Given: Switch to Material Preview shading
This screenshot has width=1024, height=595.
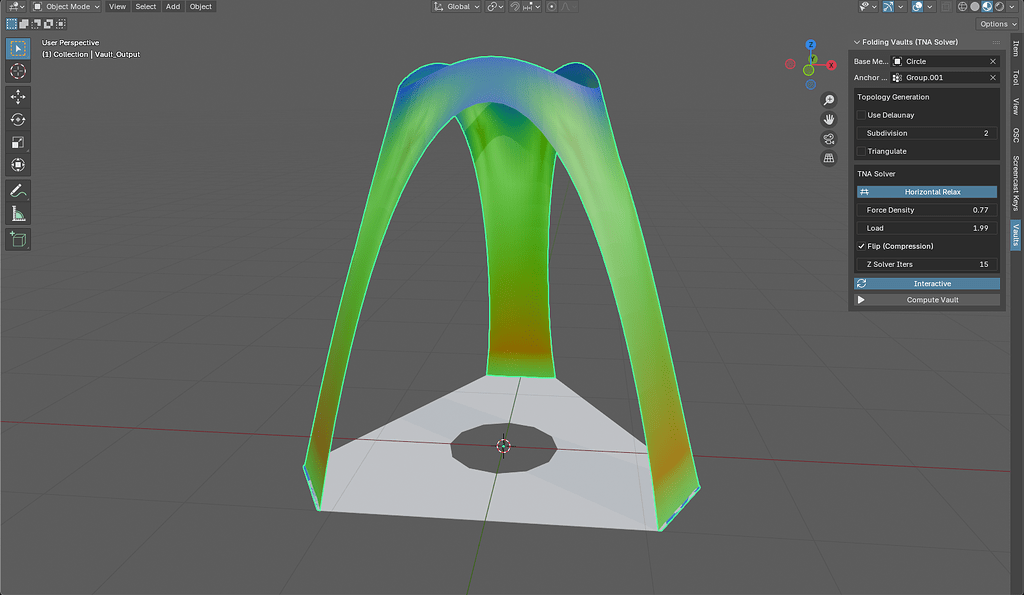Looking at the screenshot, I should click(x=987, y=7).
